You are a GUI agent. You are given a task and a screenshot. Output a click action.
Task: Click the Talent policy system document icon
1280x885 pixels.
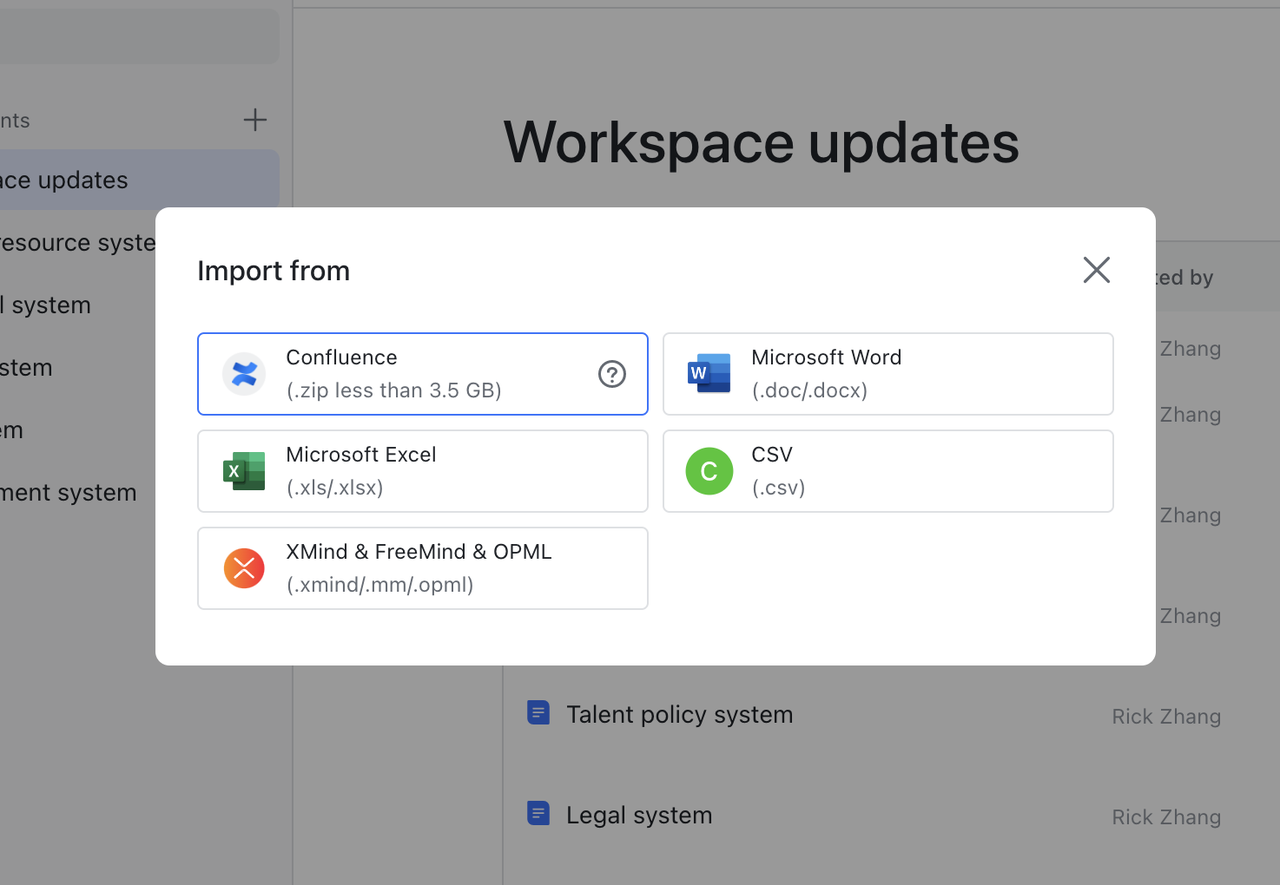pos(538,713)
